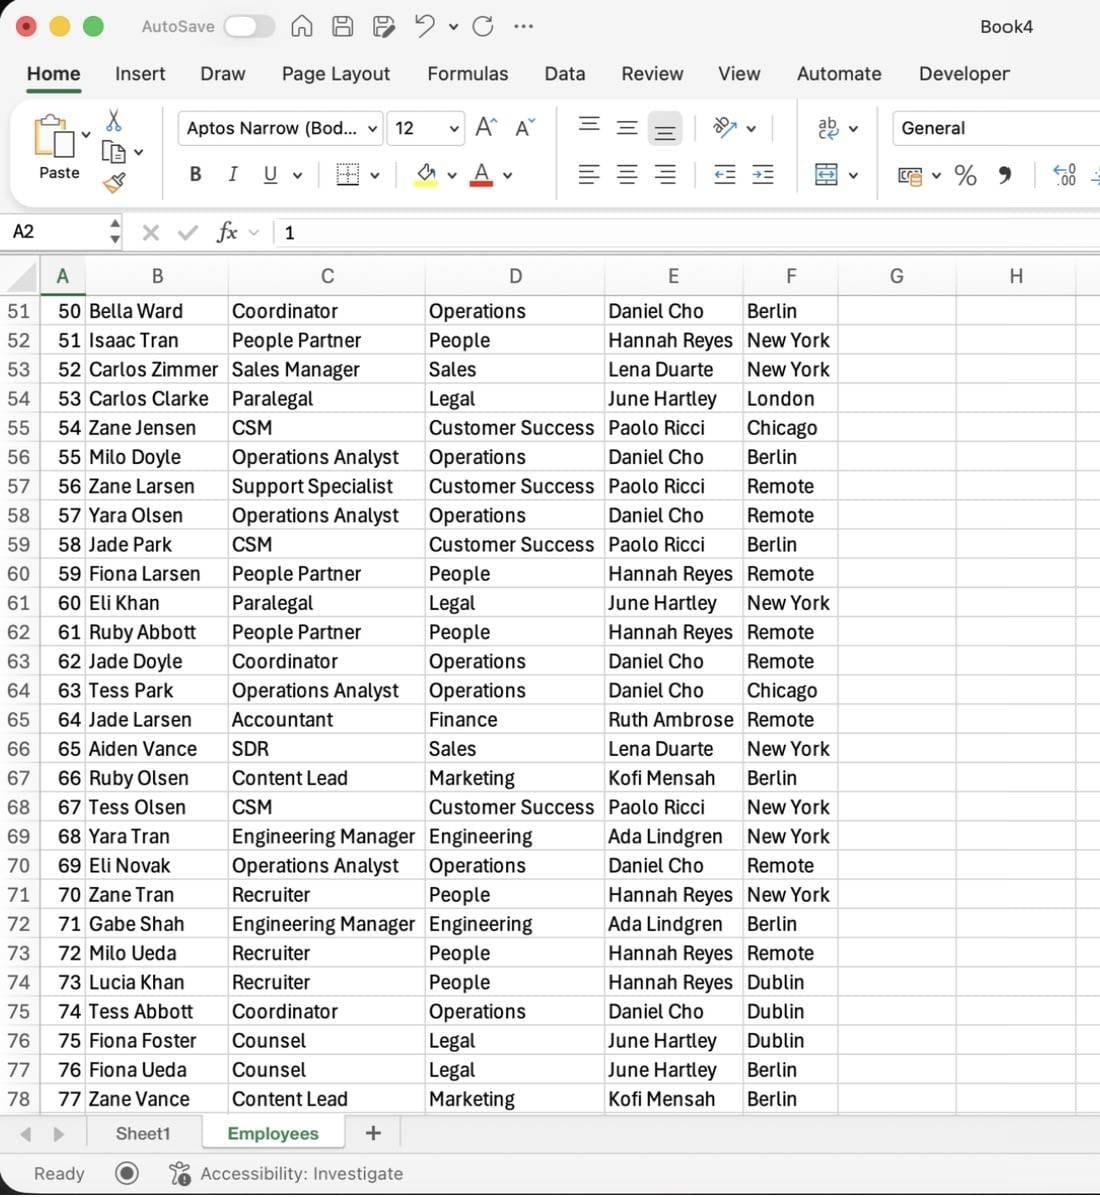Switch to the Sheet1 tab
Image resolution: width=1100 pixels, height=1197 pixels.
click(143, 1134)
